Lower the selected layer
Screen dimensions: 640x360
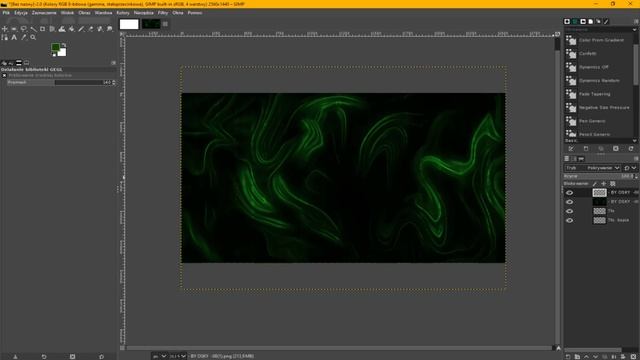596,357
